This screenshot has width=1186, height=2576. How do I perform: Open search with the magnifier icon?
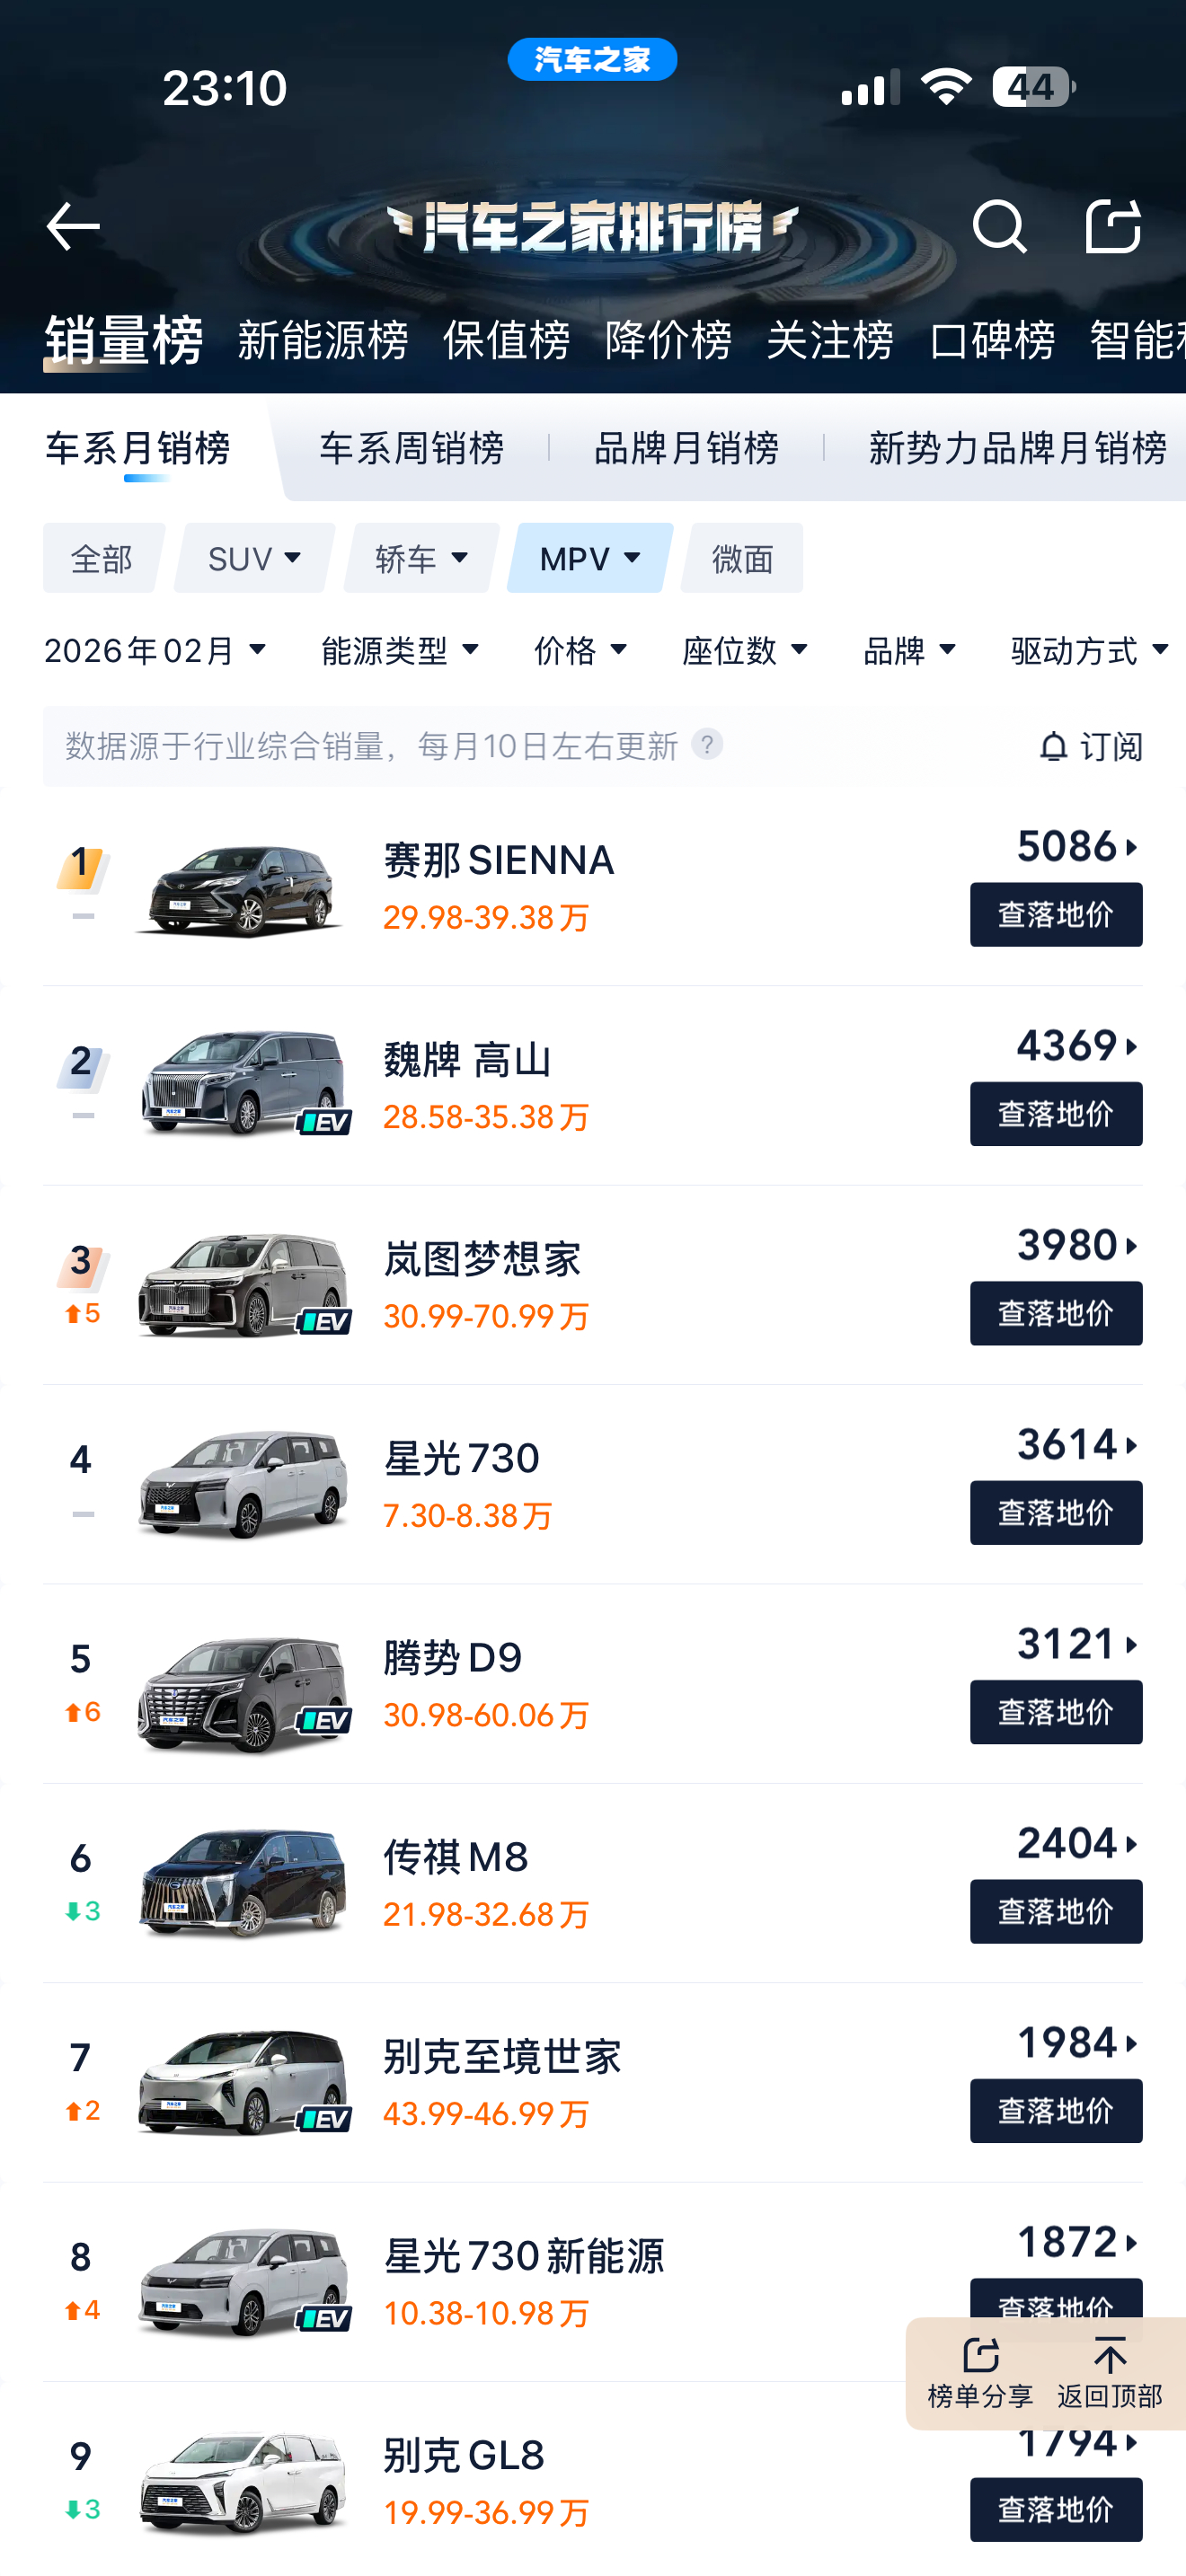point(999,227)
